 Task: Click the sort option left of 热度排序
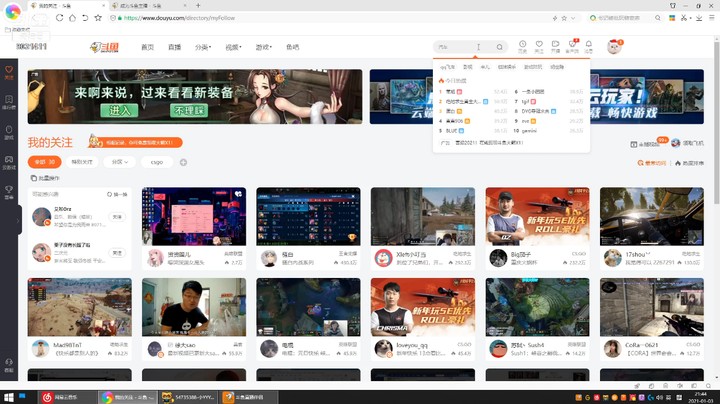(x=651, y=163)
